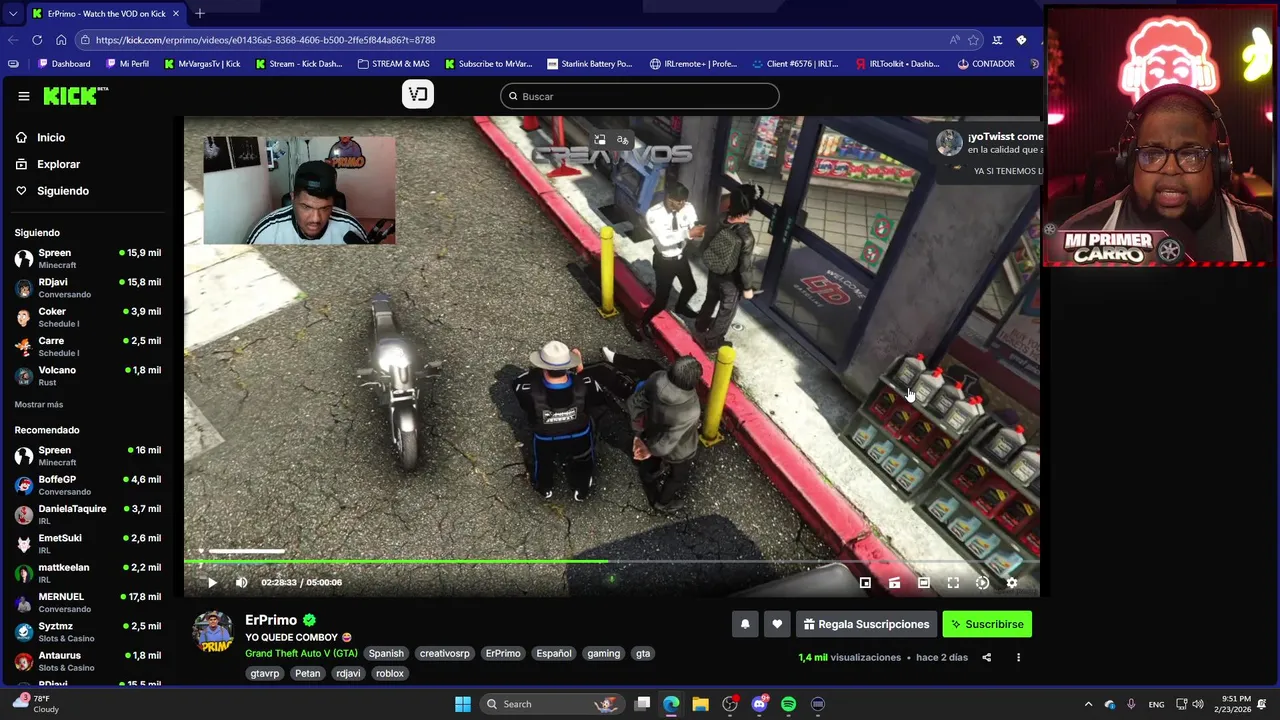Add page to favorites star icon
The width and height of the screenshot is (1280, 720).
974,40
